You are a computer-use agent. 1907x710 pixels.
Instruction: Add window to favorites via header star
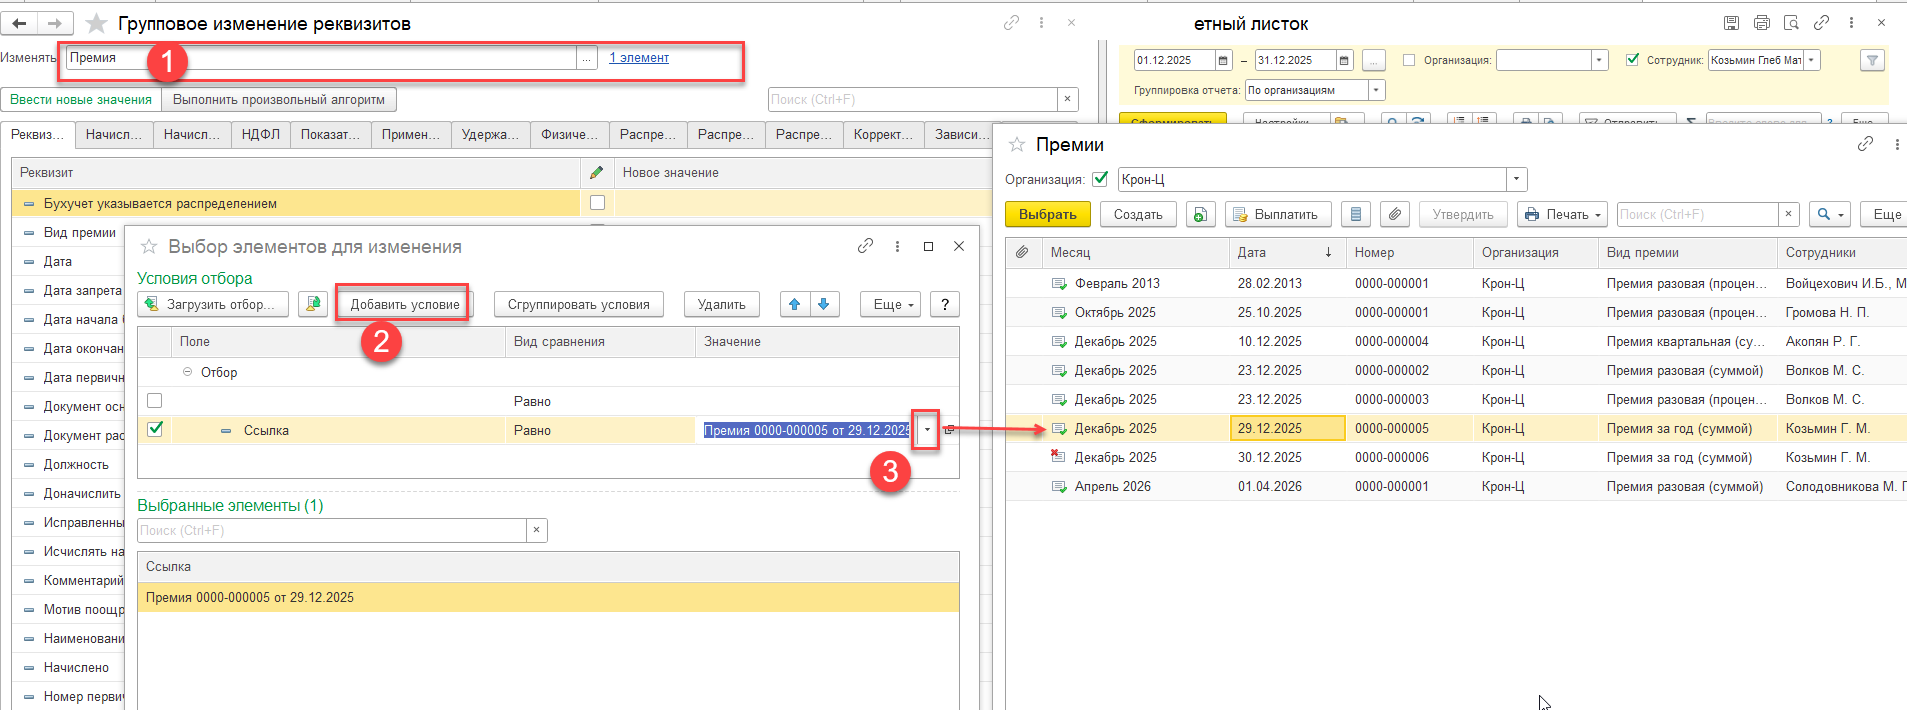pos(96,23)
